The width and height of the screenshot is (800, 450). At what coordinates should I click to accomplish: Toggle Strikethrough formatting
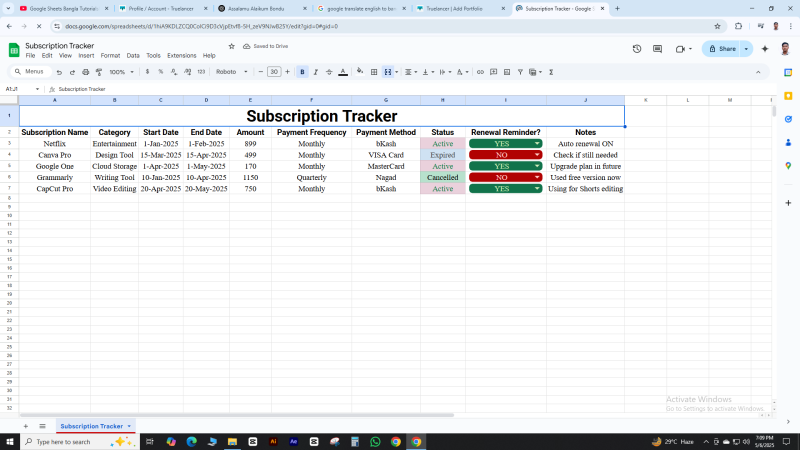[x=329, y=72]
